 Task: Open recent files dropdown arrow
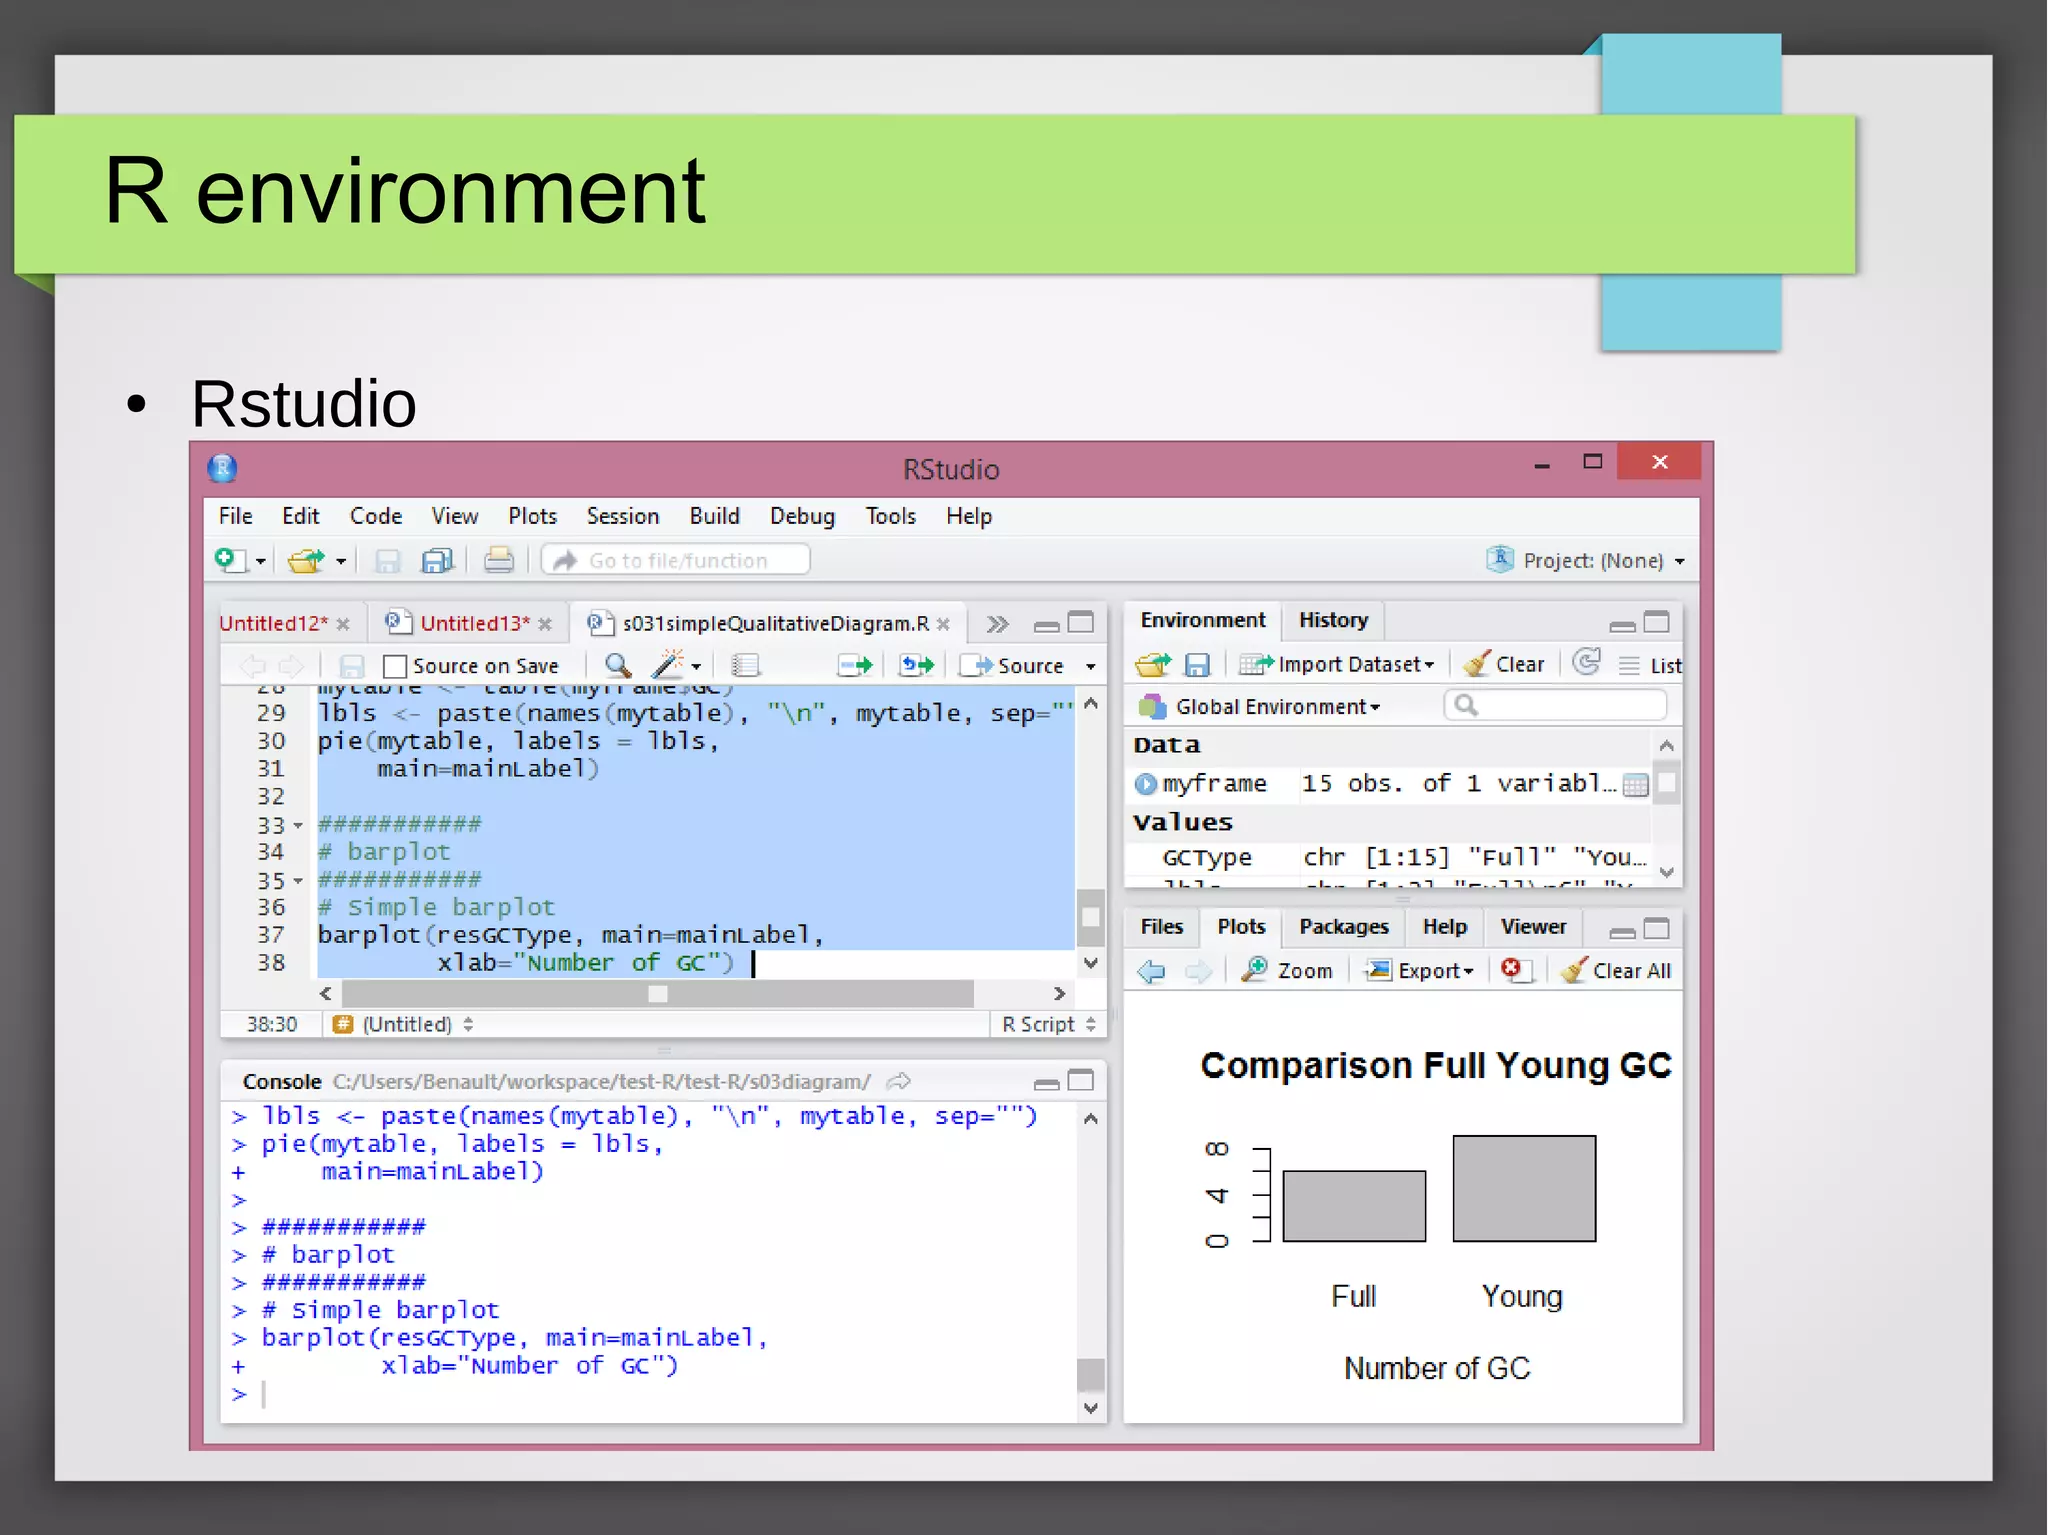(x=341, y=562)
